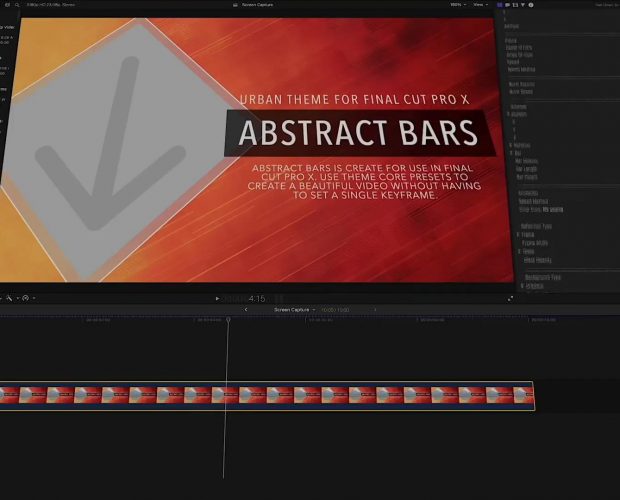Go forward in timeline history with the right chevron
The height and width of the screenshot is (500, 620).
pyautogui.click(x=375, y=309)
